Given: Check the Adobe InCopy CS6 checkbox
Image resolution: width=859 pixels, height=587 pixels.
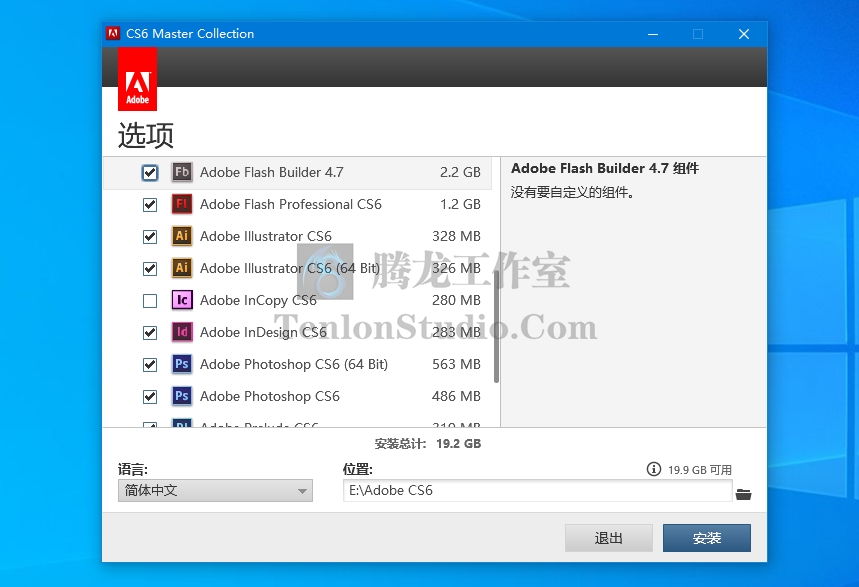Looking at the screenshot, I should (150, 301).
